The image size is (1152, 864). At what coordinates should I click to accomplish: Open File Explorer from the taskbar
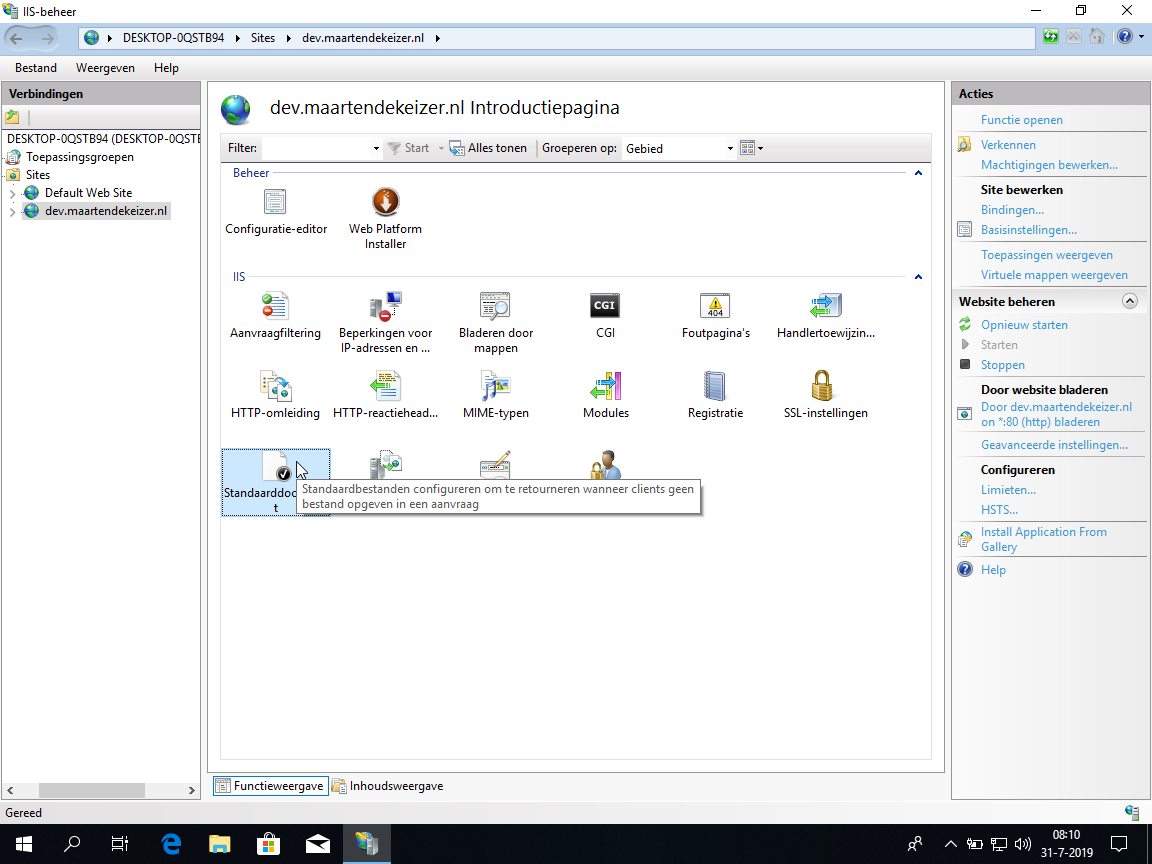(x=220, y=843)
